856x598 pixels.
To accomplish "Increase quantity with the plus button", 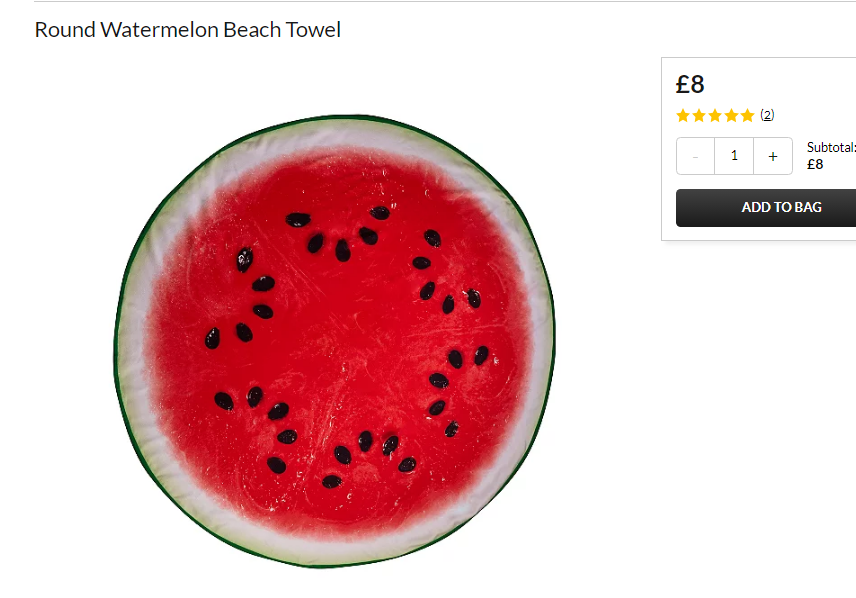I will tap(772, 156).
